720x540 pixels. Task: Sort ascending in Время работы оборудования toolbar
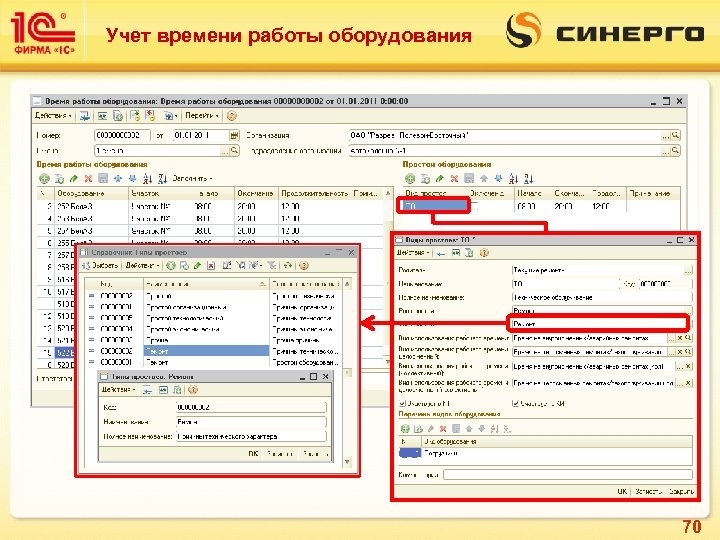click(147, 179)
